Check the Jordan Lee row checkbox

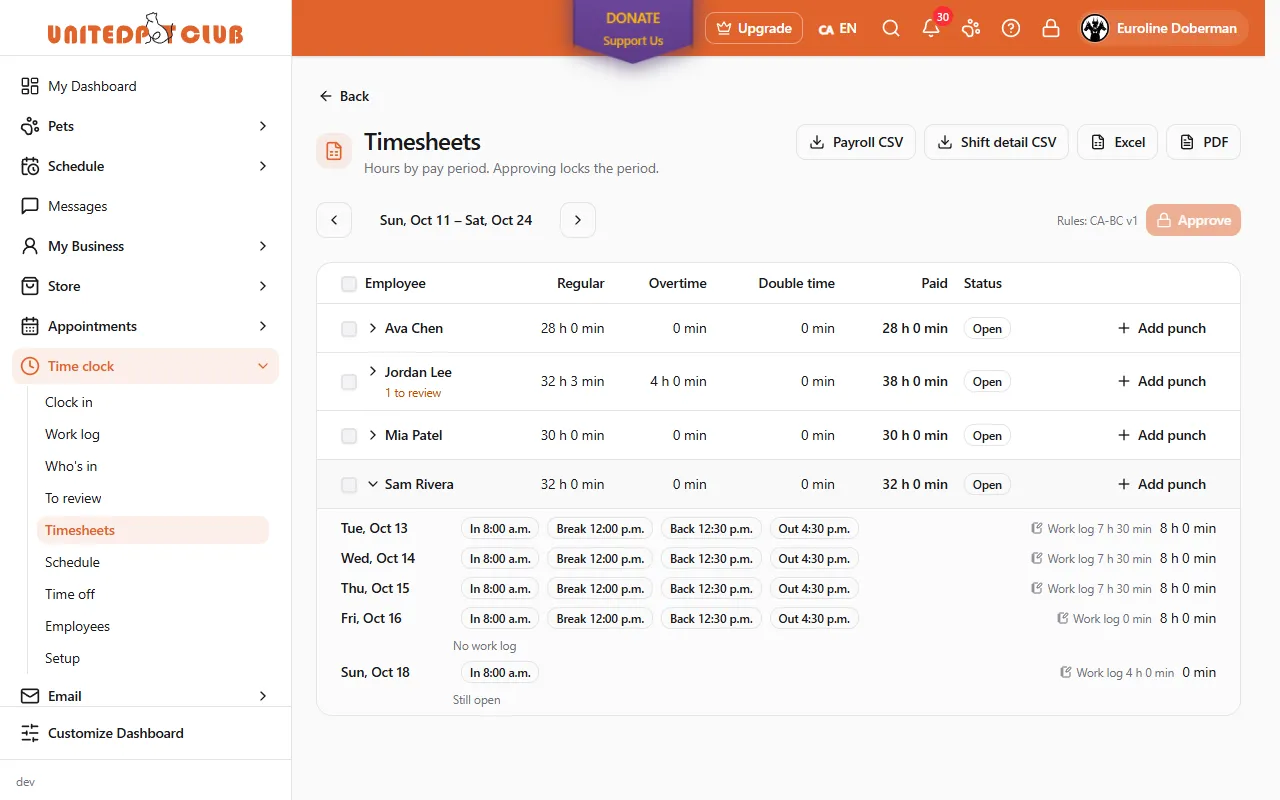point(349,382)
